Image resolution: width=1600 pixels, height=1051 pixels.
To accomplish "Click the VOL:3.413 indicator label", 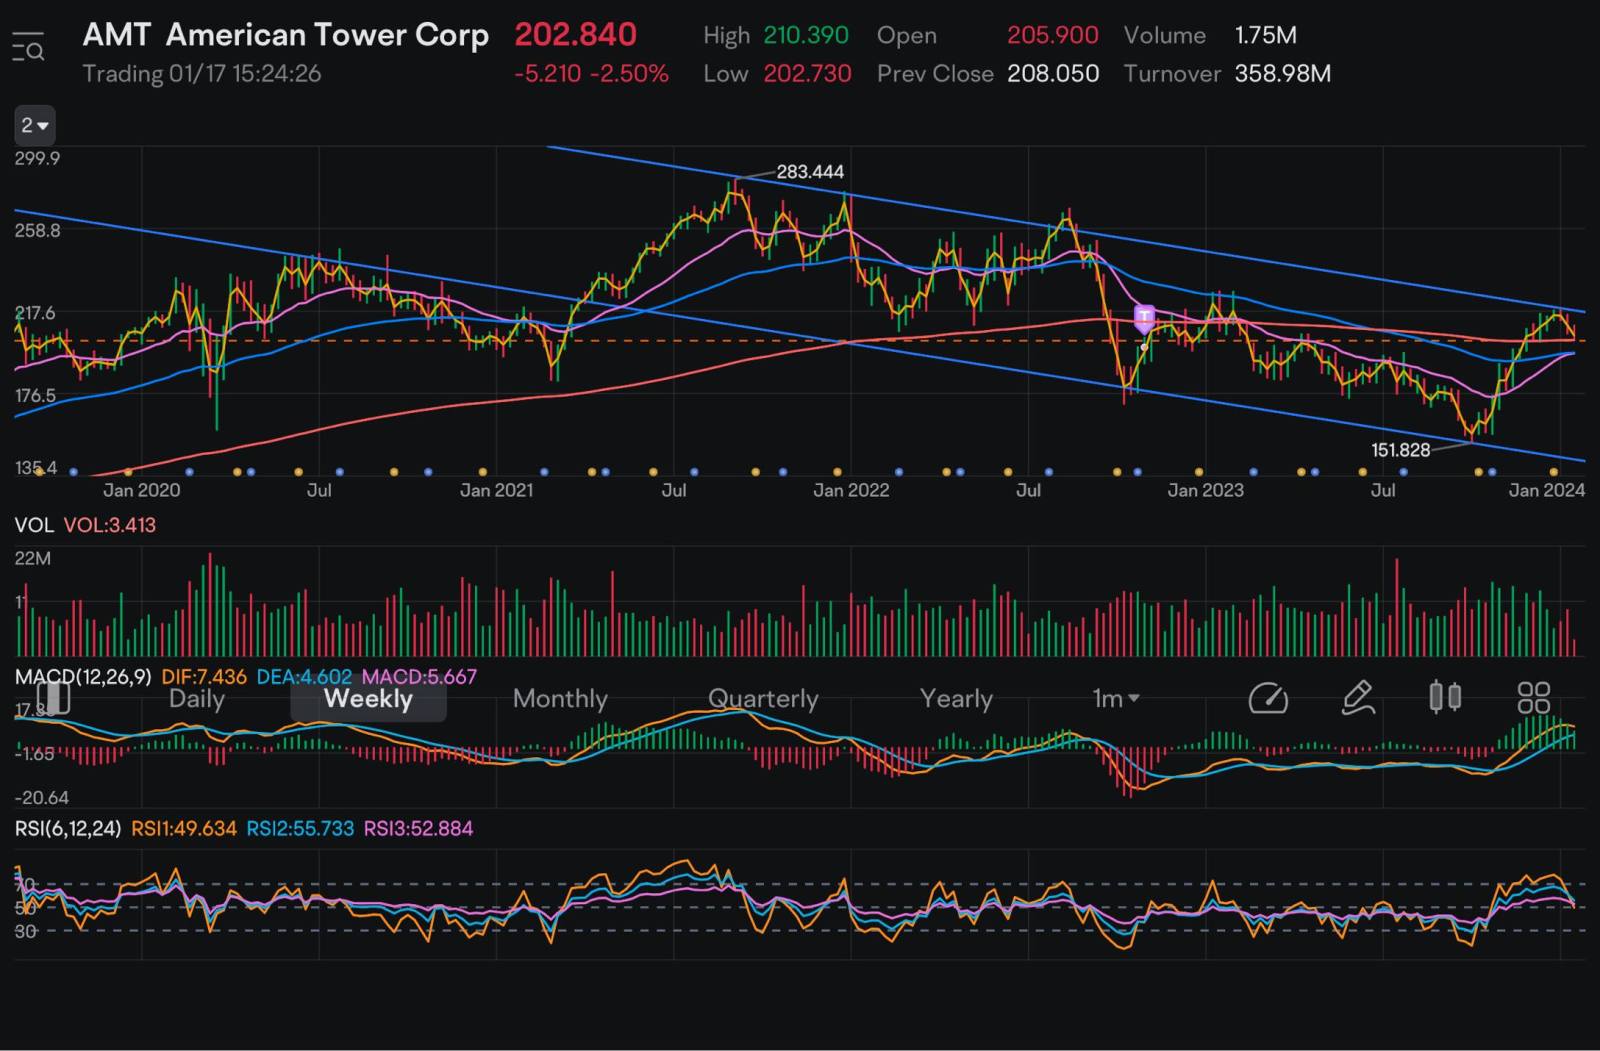I will pos(110,525).
